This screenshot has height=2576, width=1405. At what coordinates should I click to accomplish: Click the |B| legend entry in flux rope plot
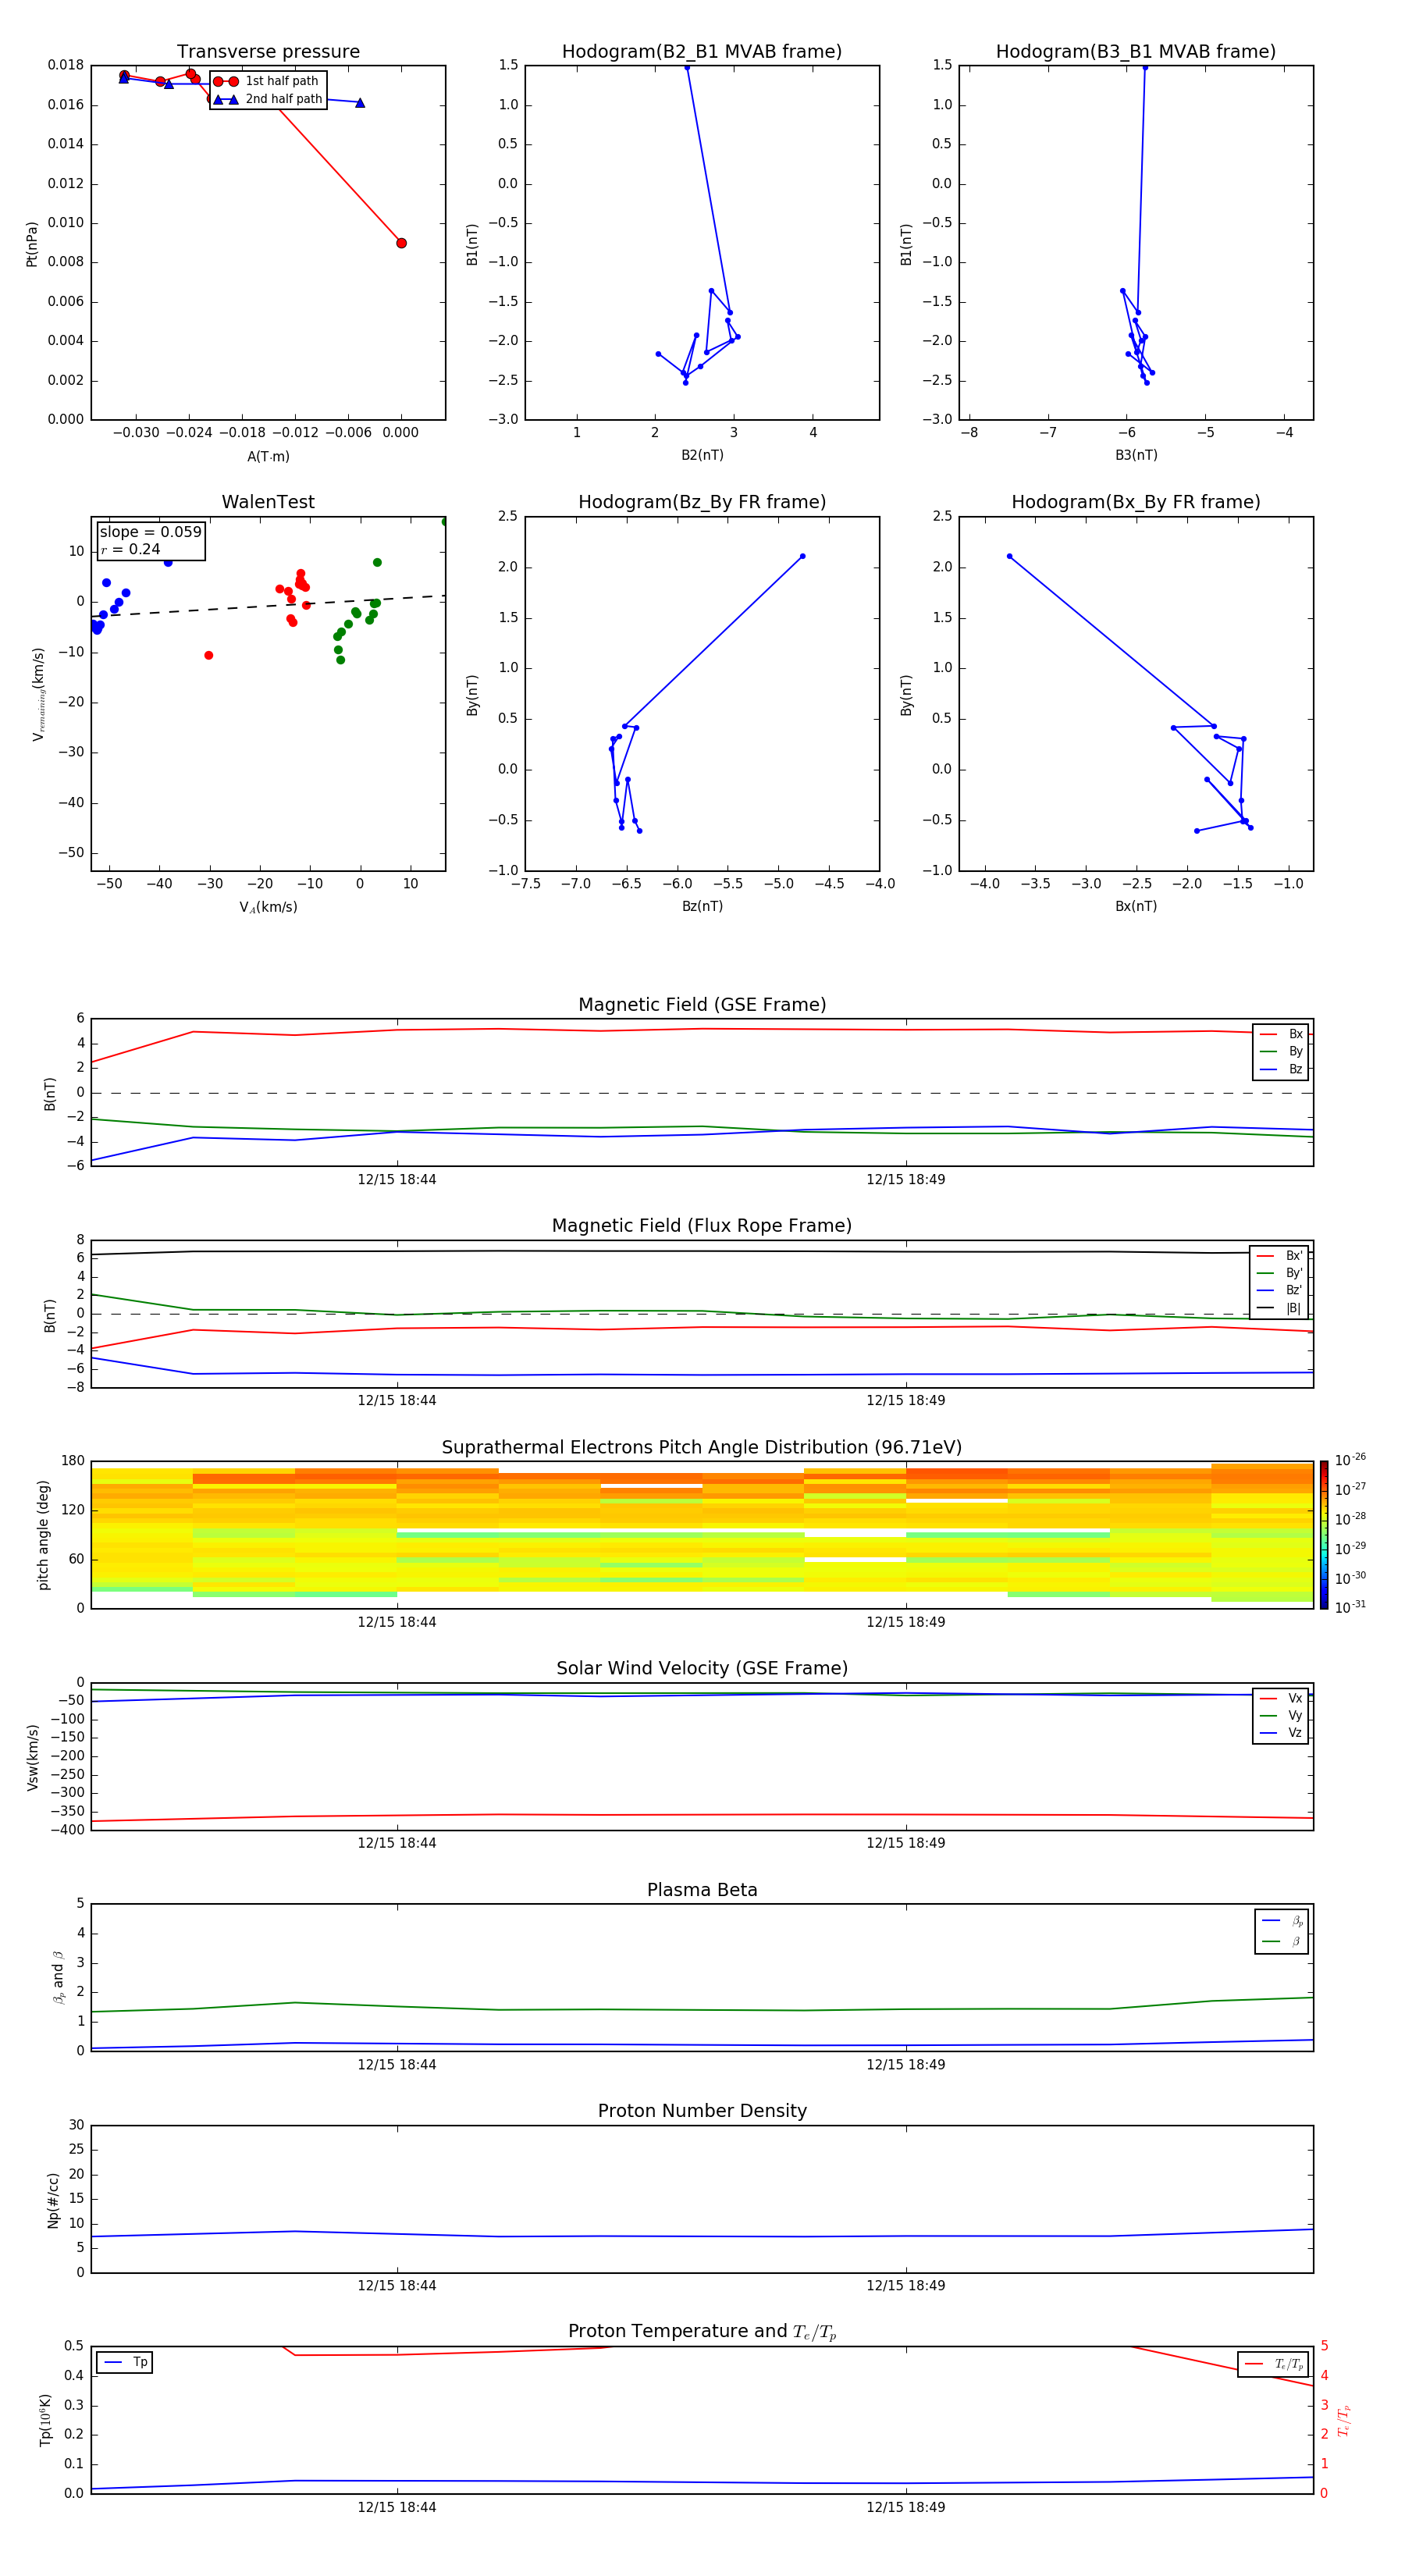pos(1279,1308)
